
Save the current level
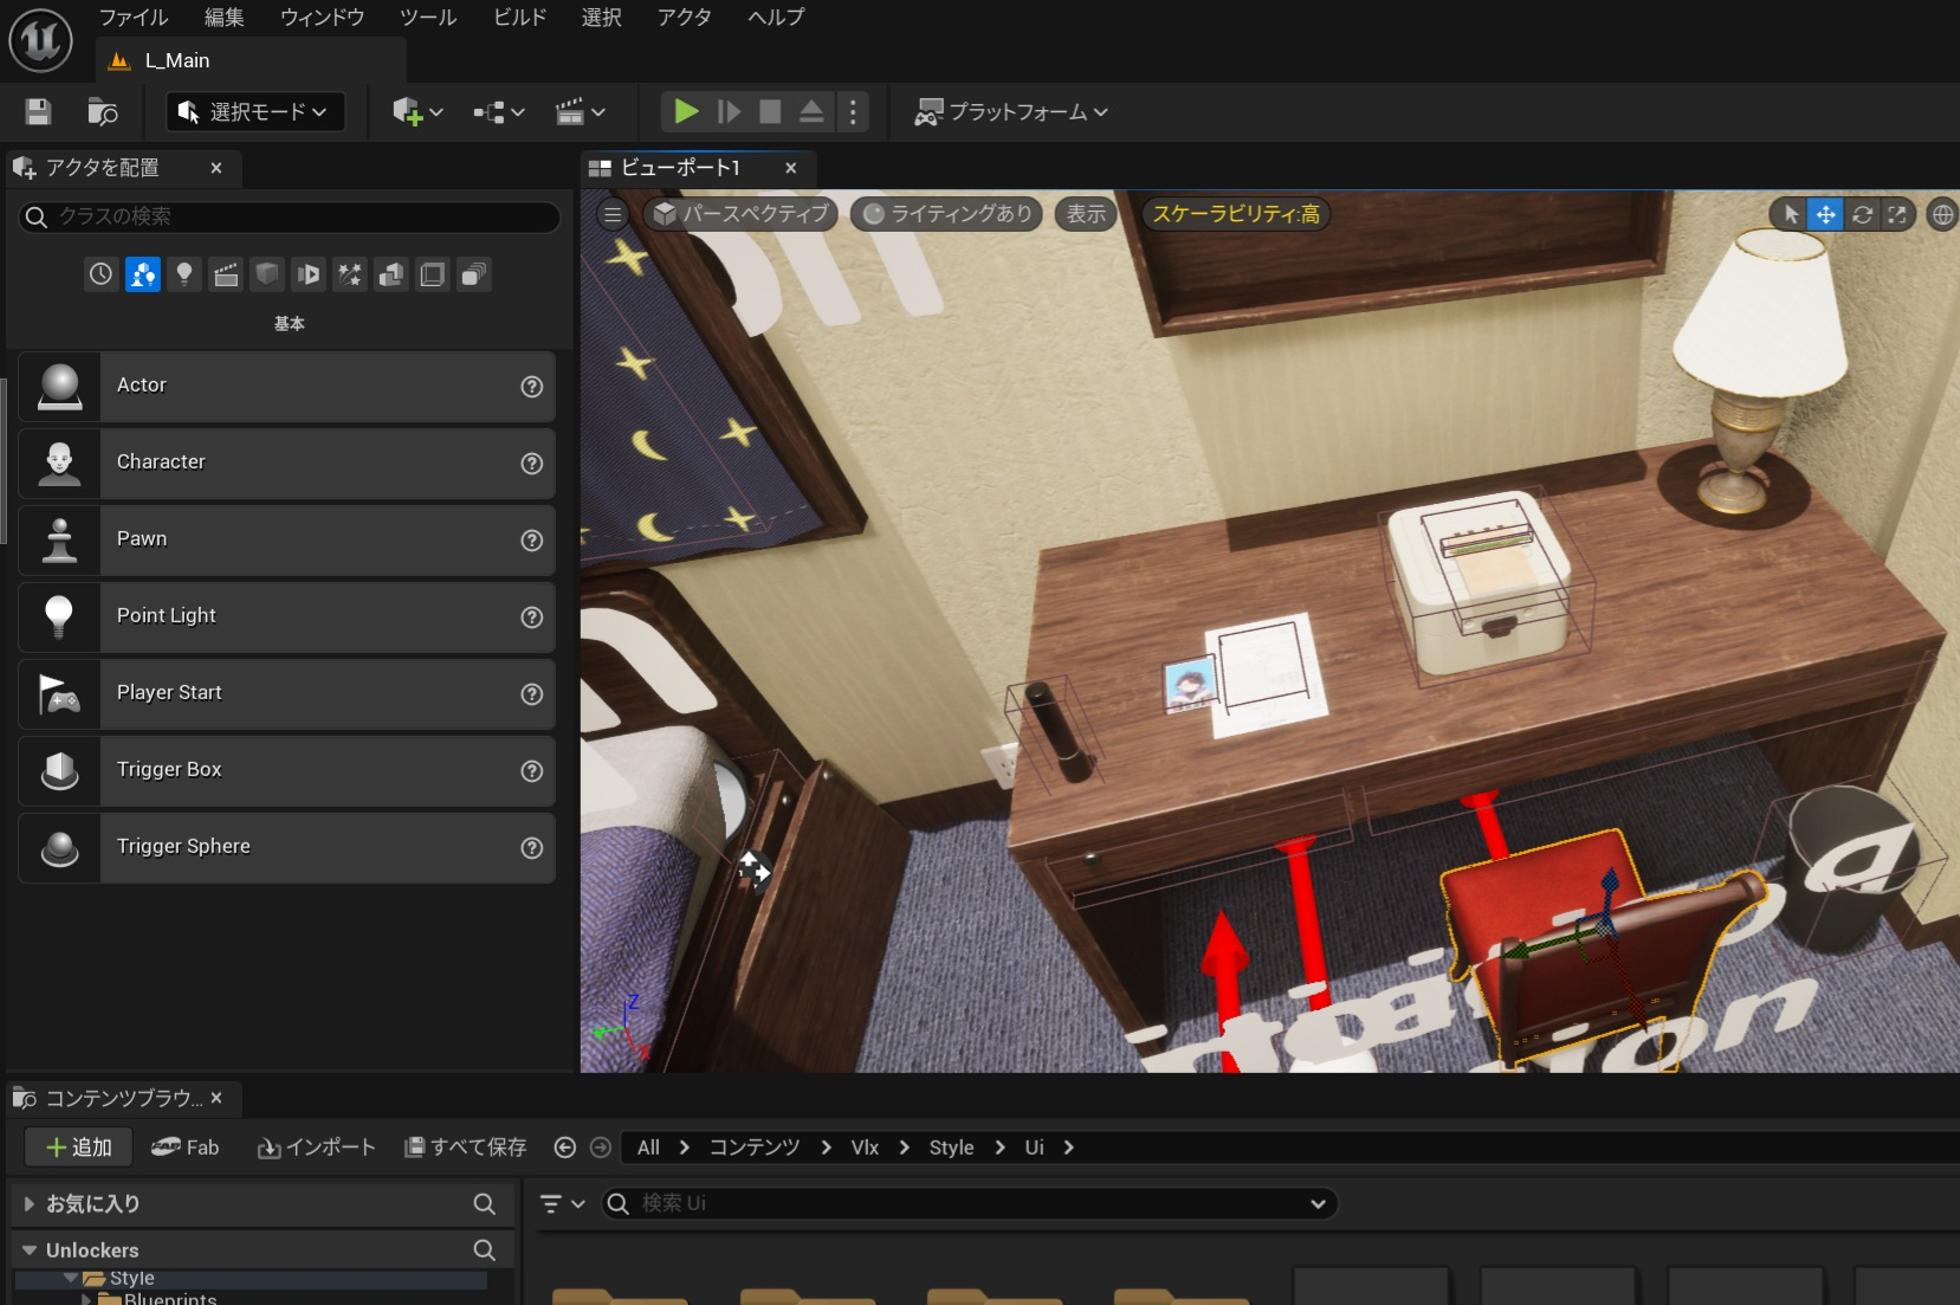[x=38, y=112]
